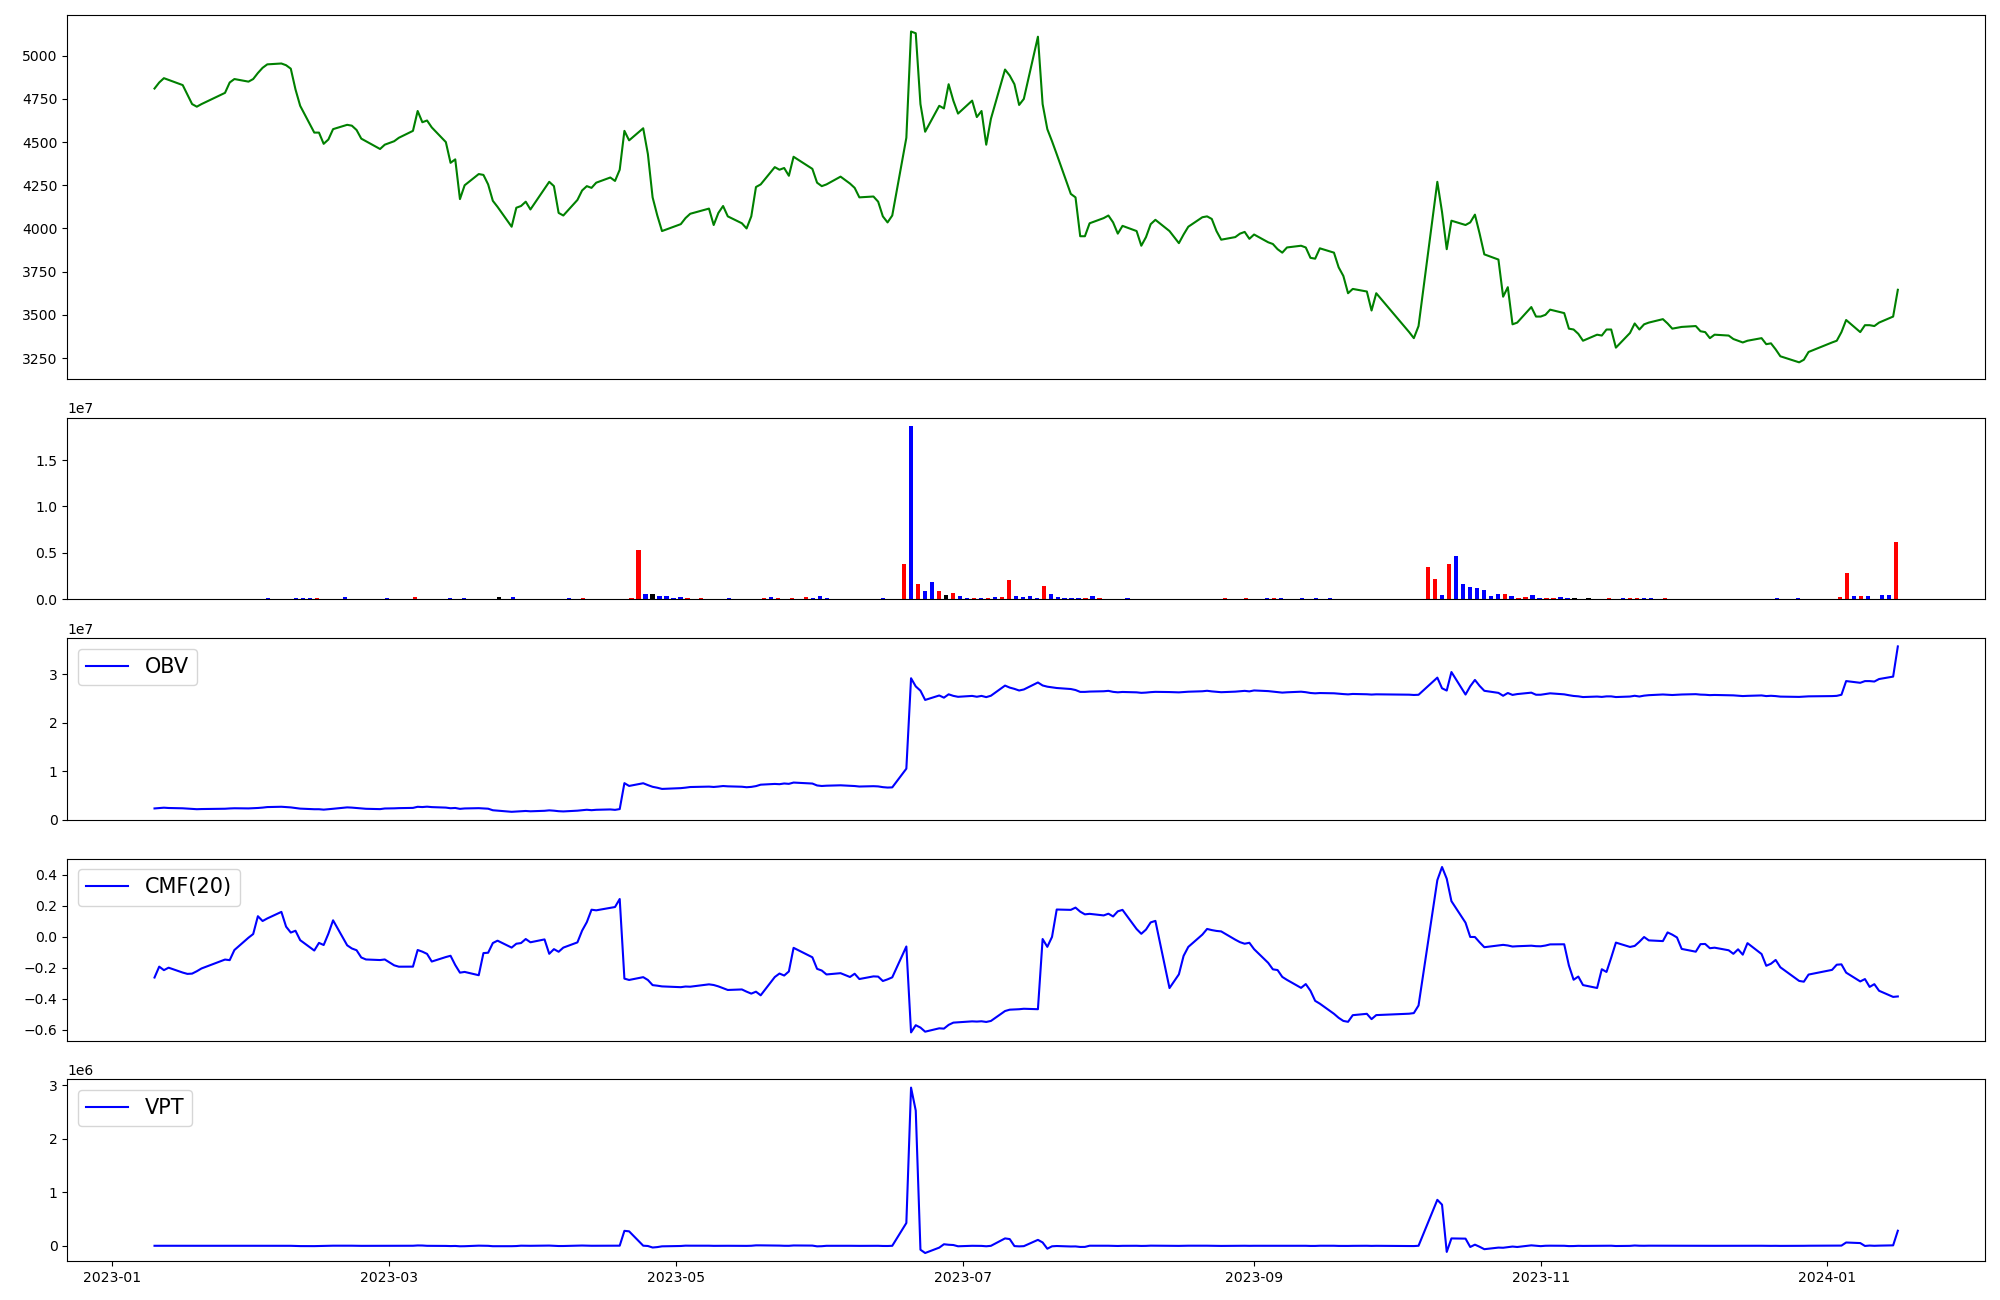Screen dimensions: 2000x1300
Task: Click the 2023-01 x-axis tick label
Action: tap(112, 1277)
